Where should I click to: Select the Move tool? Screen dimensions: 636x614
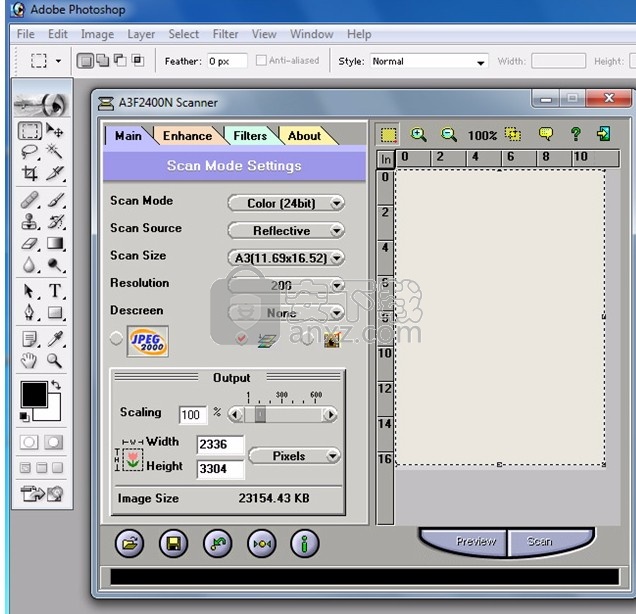pyautogui.click(x=54, y=131)
